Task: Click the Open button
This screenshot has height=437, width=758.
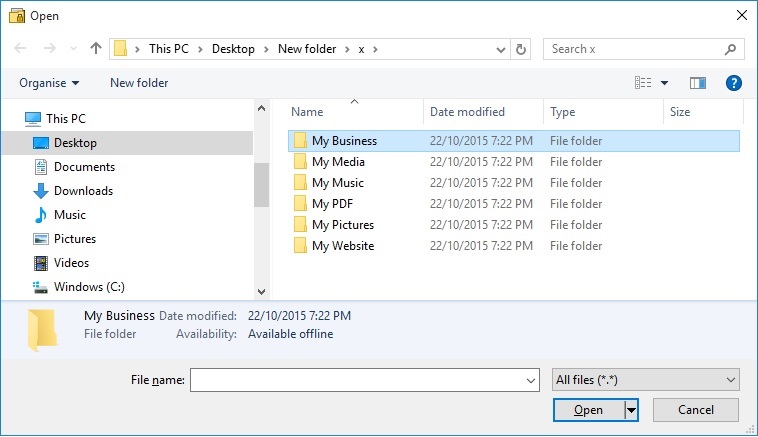Action: [589, 410]
